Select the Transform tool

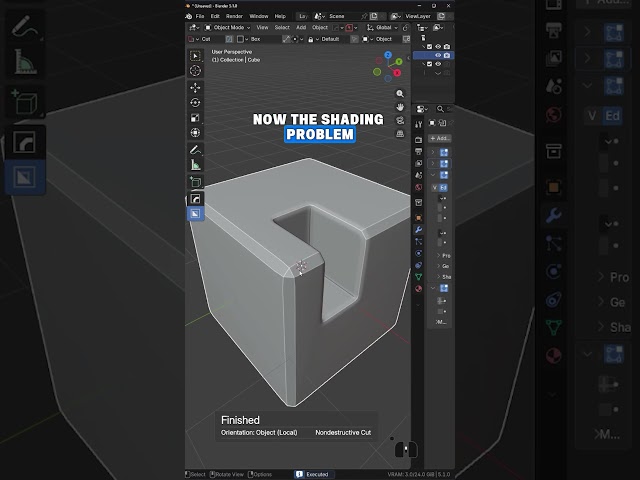195,133
